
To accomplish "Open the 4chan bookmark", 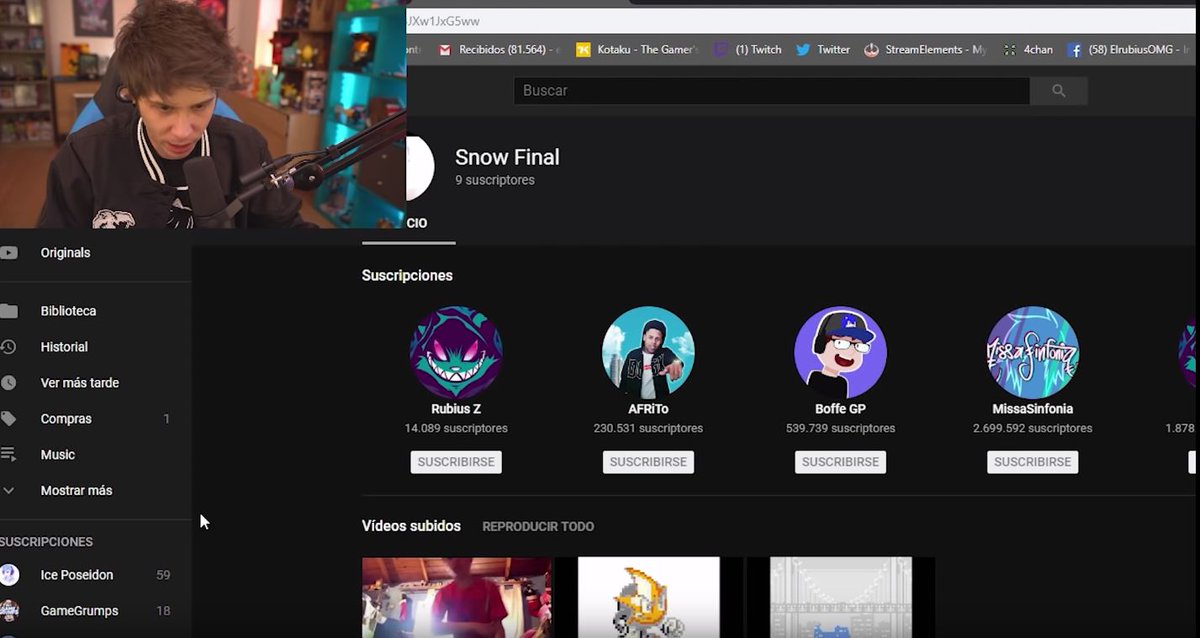I will pyautogui.click(x=1027, y=49).
